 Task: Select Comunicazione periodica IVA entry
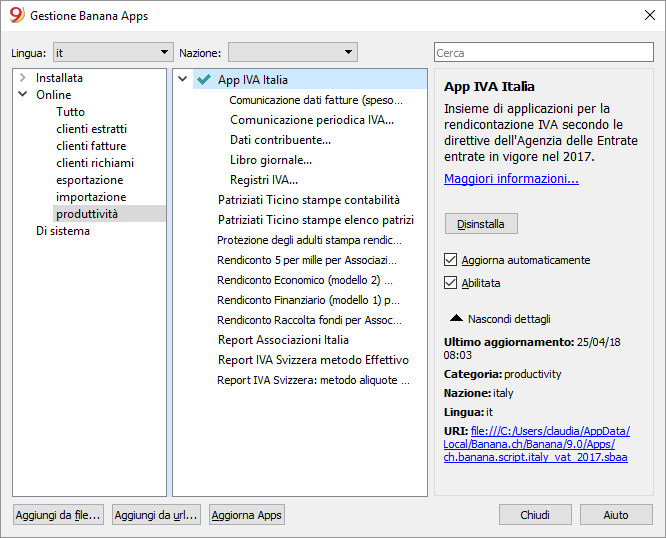click(x=312, y=120)
